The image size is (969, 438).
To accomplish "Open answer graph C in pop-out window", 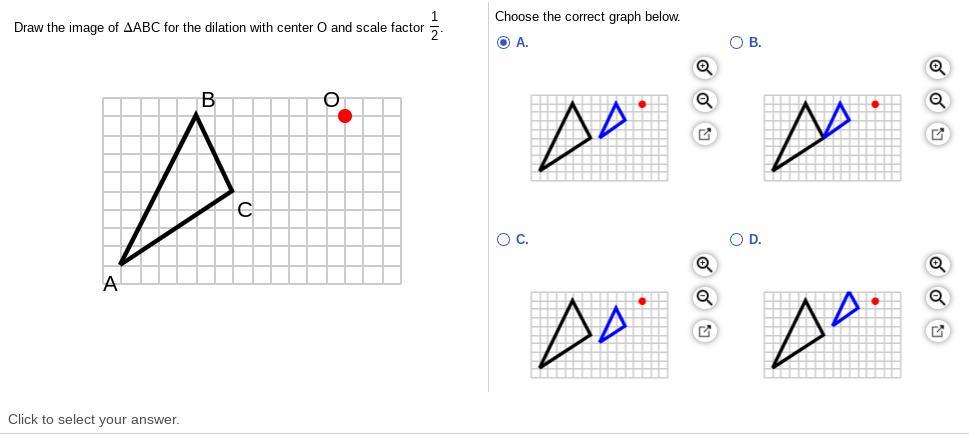I will (704, 331).
